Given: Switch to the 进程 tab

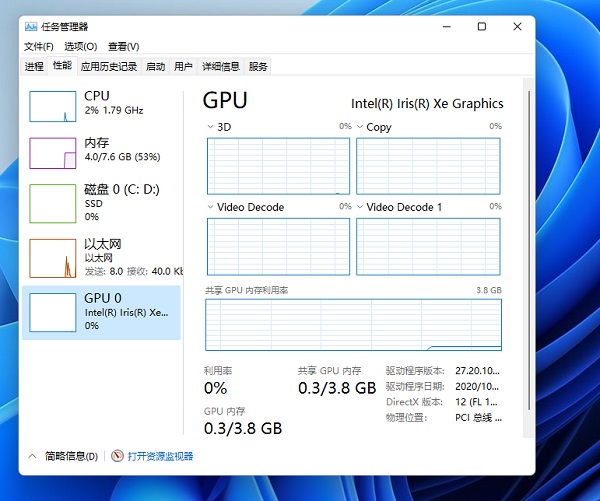Looking at the screenshot, I should [34, 66].
